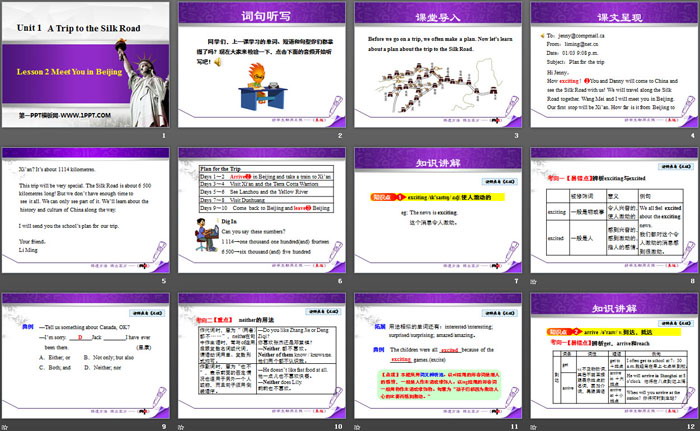Click the red 知识点 1 badge on slide 7
Viewport: 700px width, 431px height.
pos(383,198)
